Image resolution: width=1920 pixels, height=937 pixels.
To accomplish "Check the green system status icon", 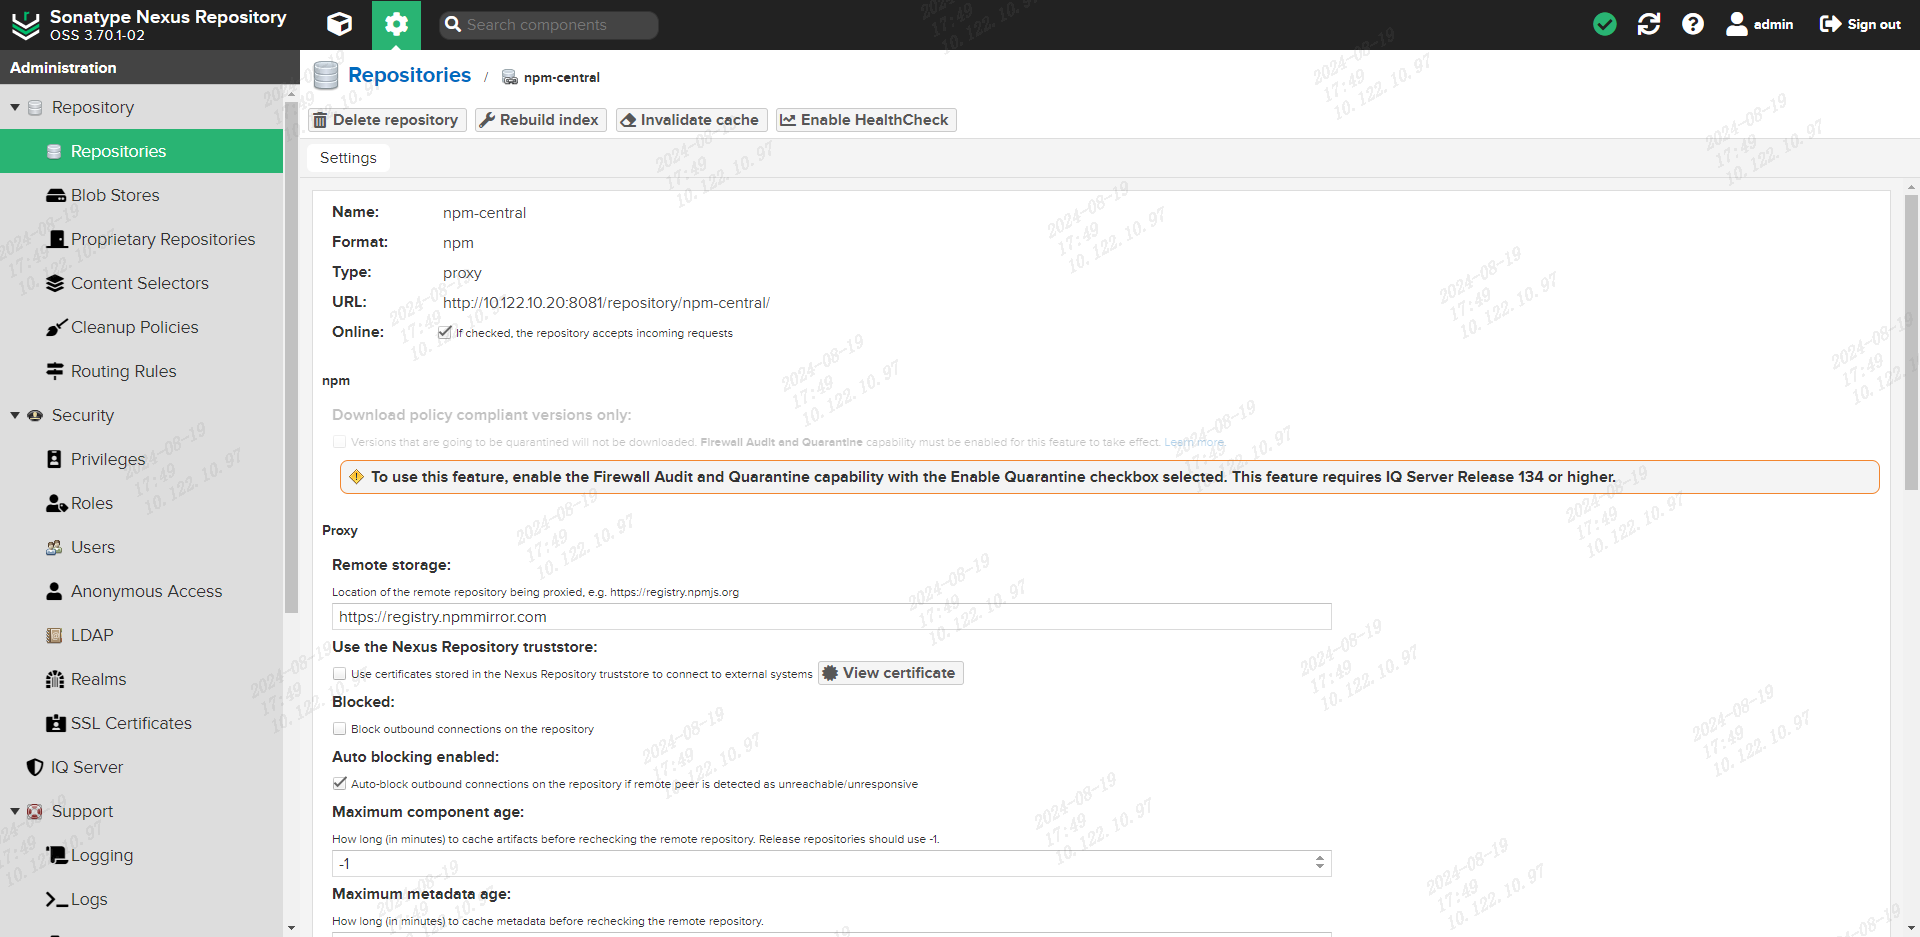I will click(x=1604, y=24).
